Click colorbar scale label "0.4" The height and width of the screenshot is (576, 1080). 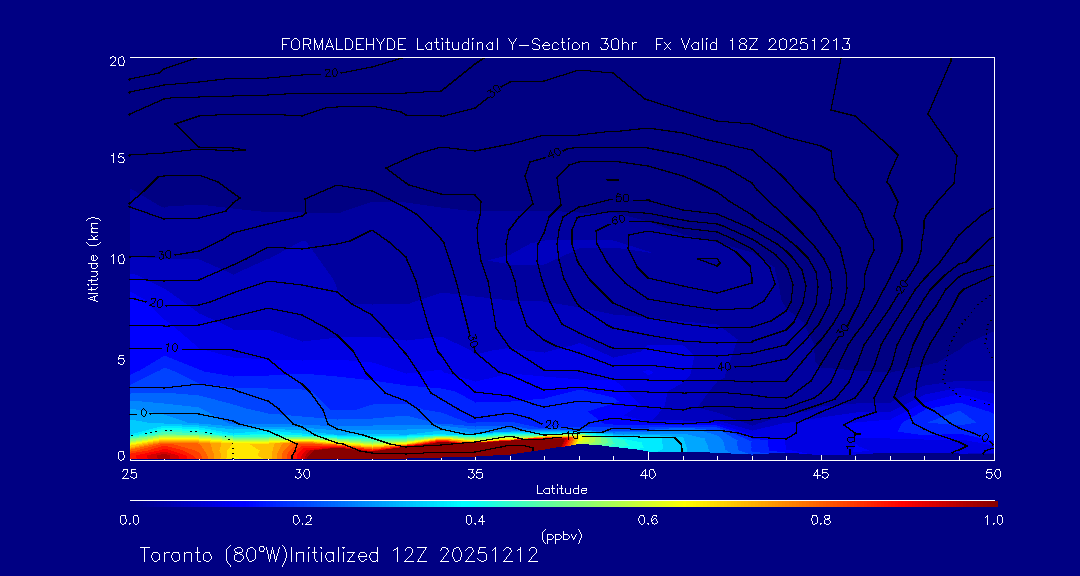(x=475, y=520)
